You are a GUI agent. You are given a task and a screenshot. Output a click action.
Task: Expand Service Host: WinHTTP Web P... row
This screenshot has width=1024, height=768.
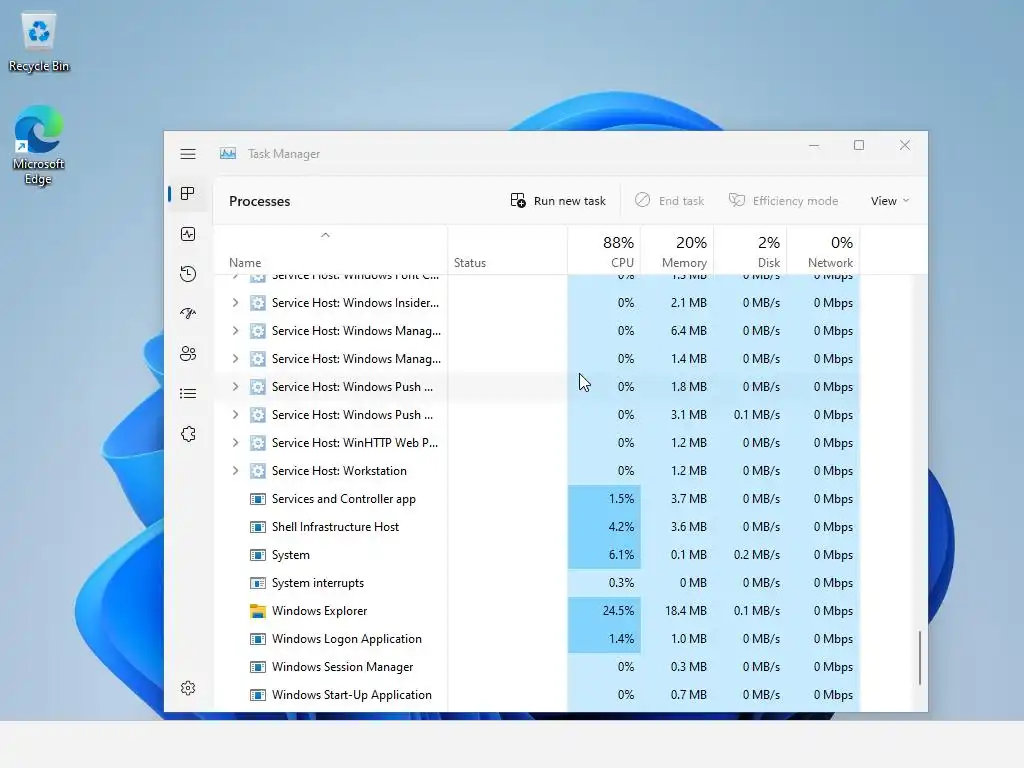235,443
